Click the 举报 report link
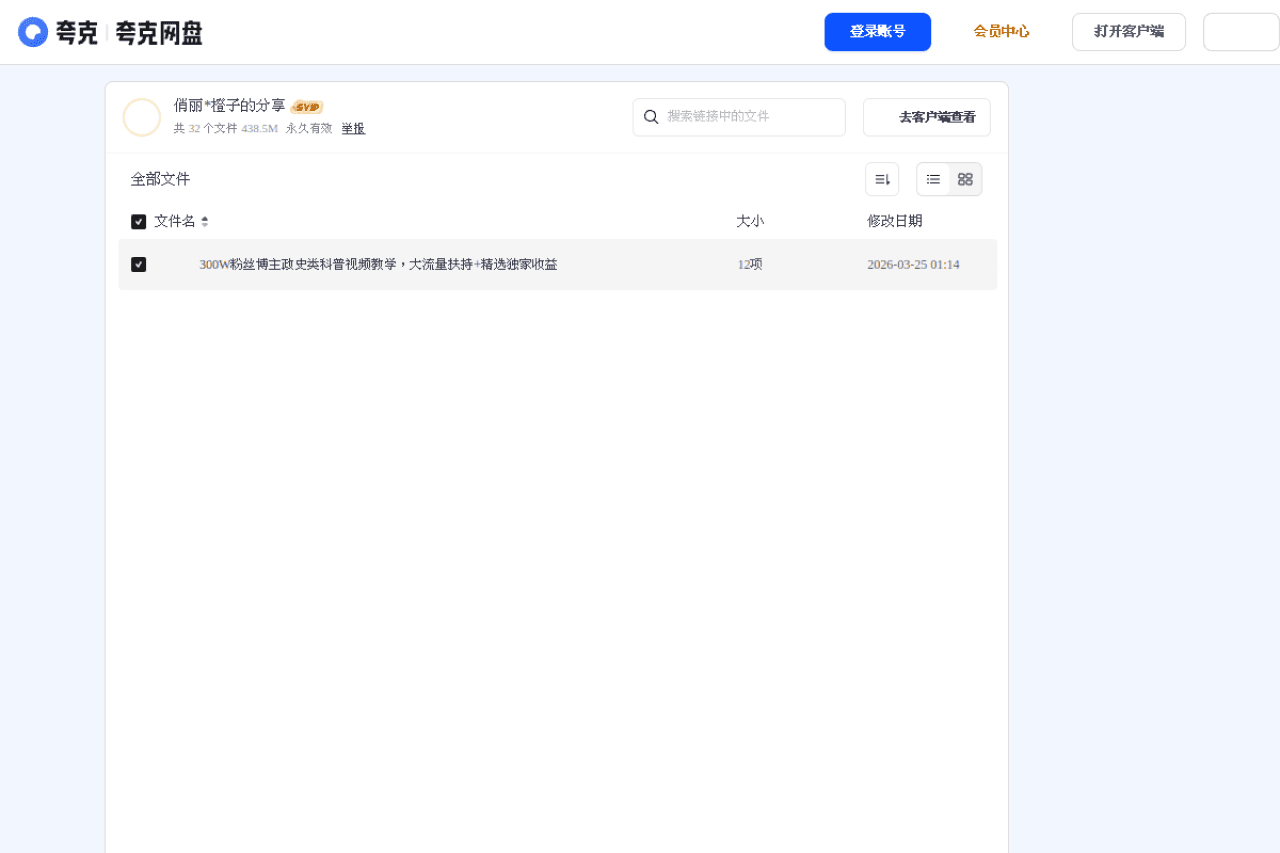1280x853 pixels. [x=352, y=128]
